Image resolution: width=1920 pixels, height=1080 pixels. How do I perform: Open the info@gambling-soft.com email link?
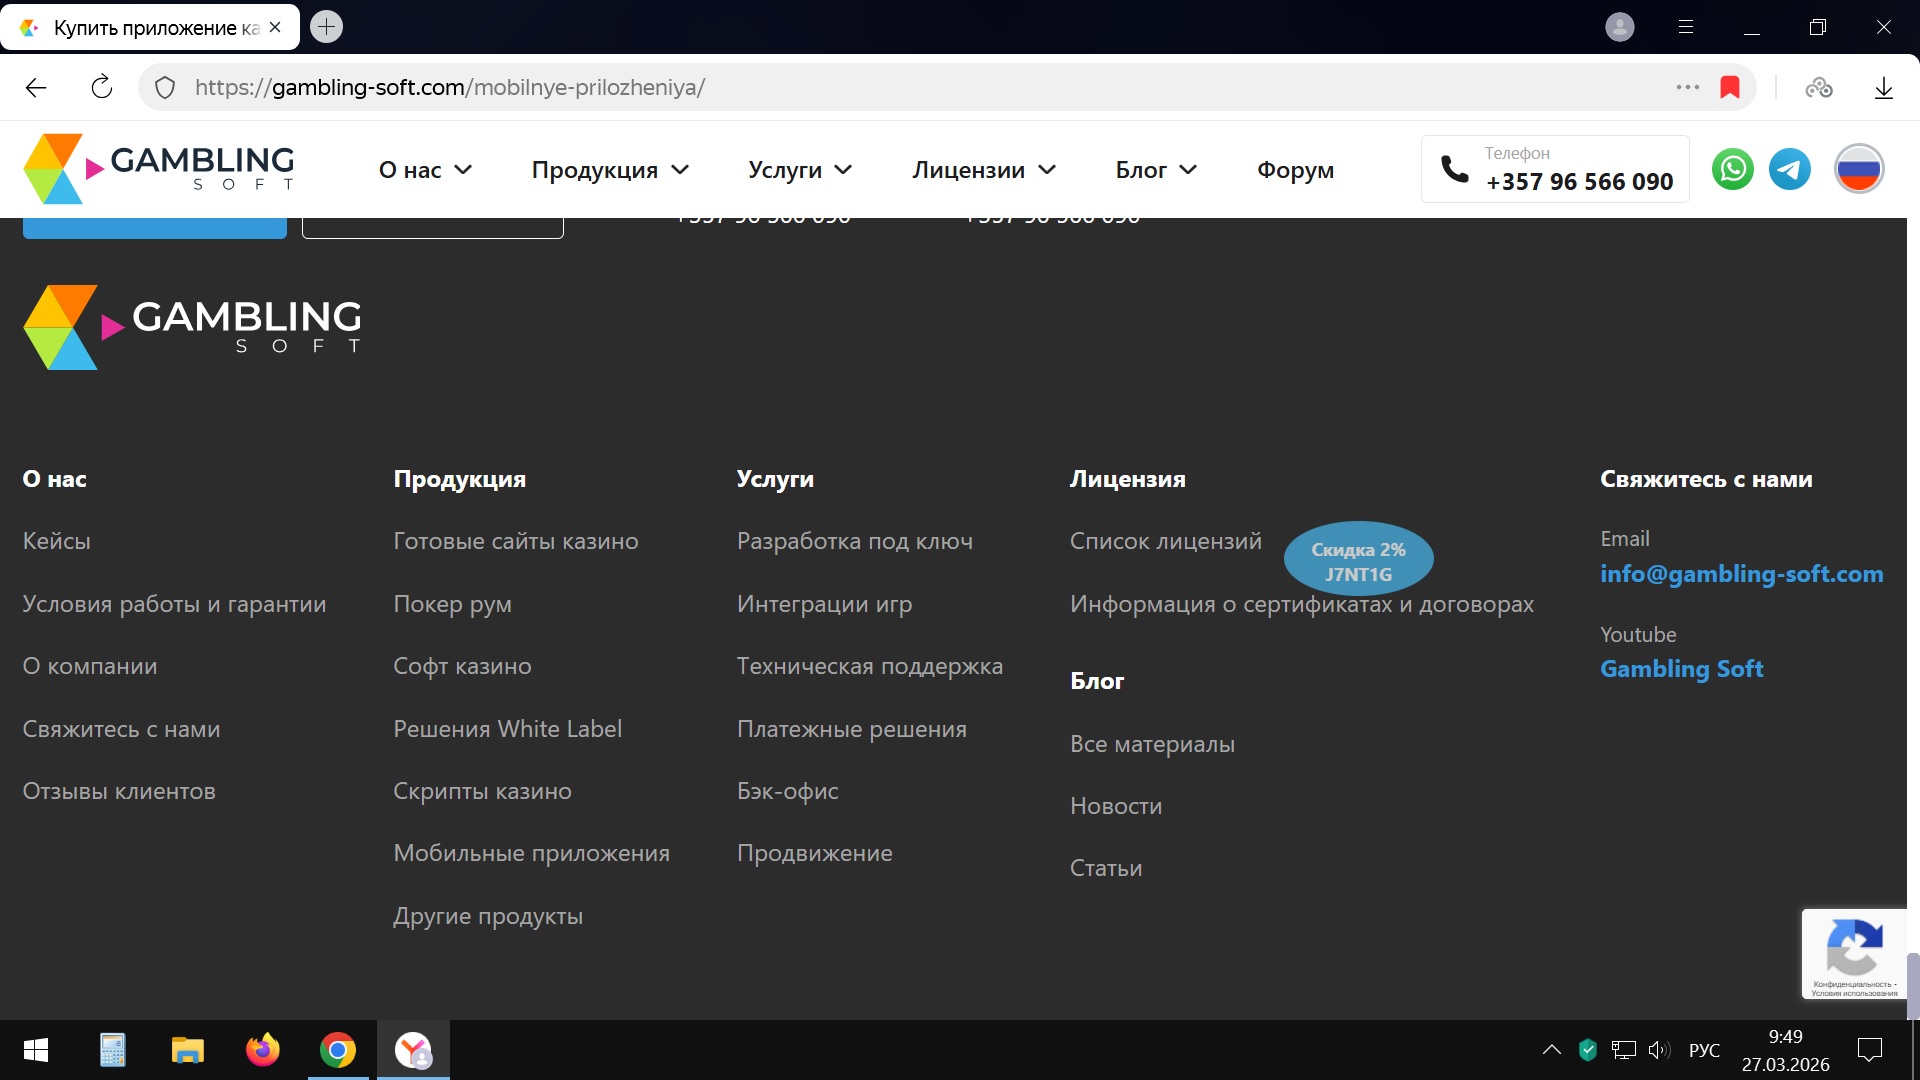tap(1741, 574)
